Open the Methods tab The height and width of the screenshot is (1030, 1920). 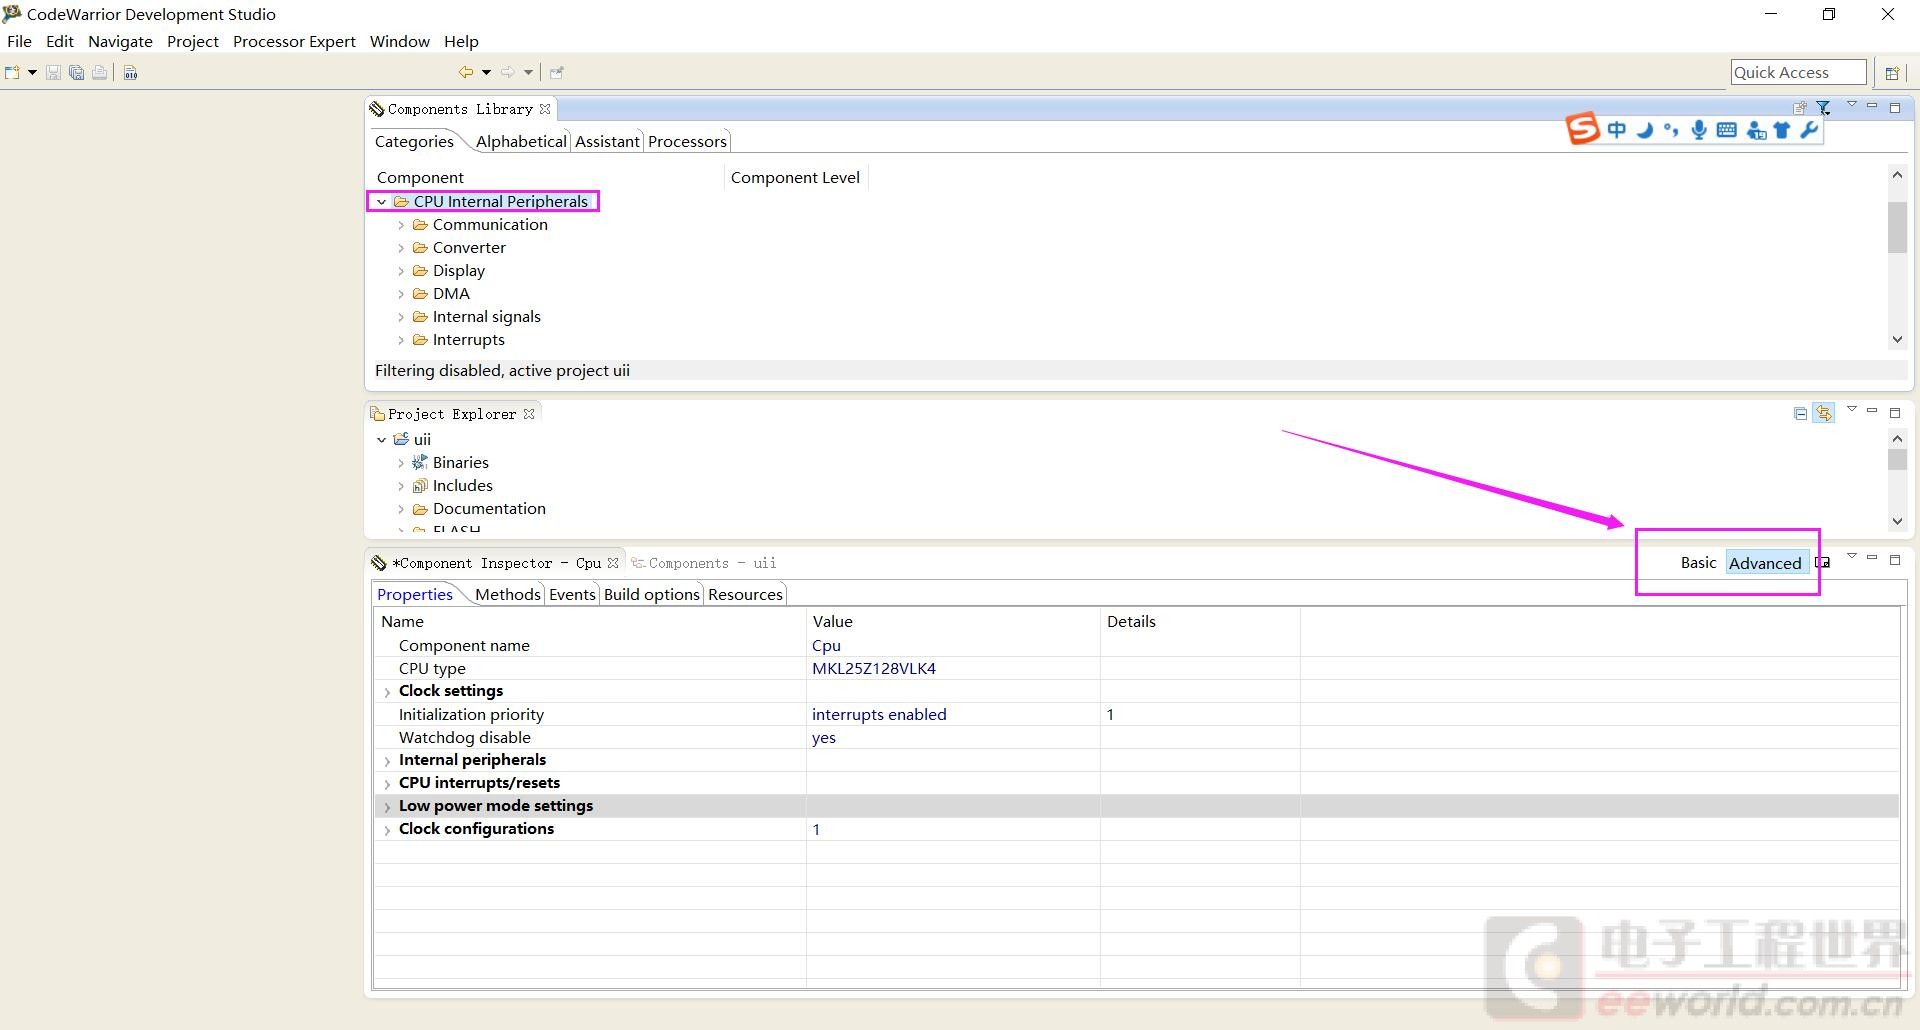tap(508, 594)
